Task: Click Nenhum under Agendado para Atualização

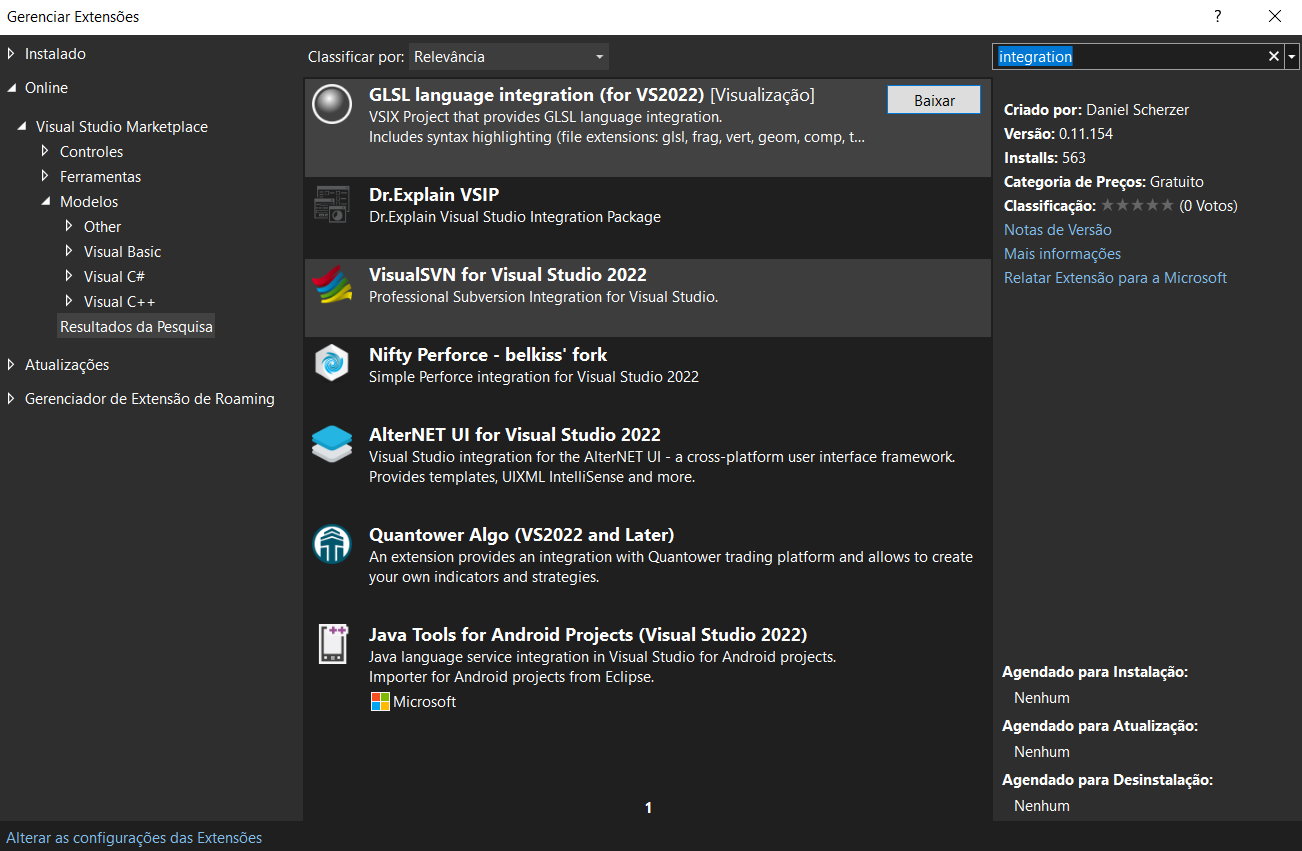Action: click(1042, 752)
